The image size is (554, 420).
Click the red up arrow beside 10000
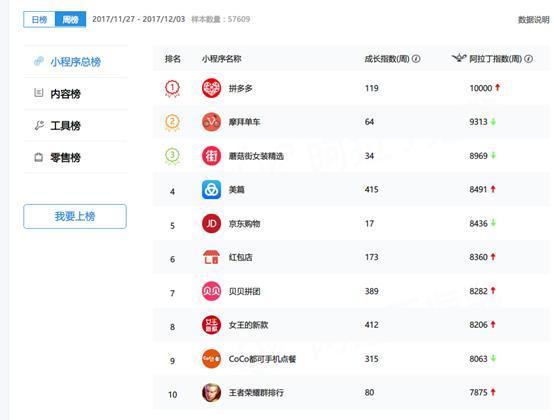point(497,87)
